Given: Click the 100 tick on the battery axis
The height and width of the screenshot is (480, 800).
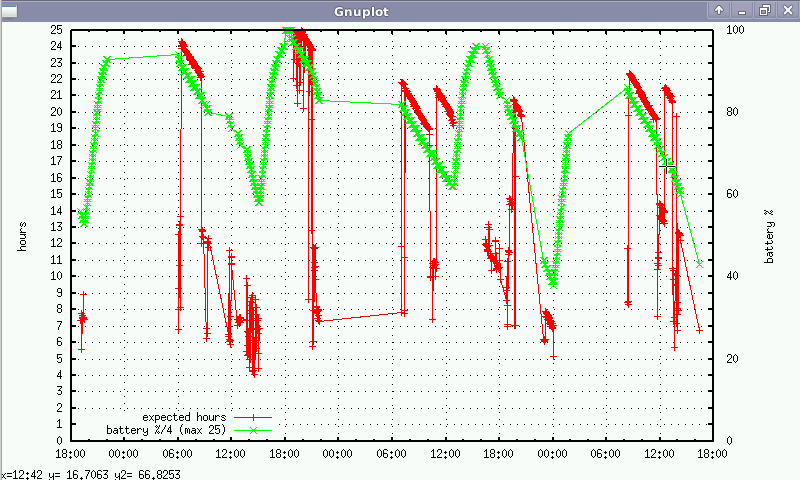Looking at the screenshot, I should click(x=732, y=29).
